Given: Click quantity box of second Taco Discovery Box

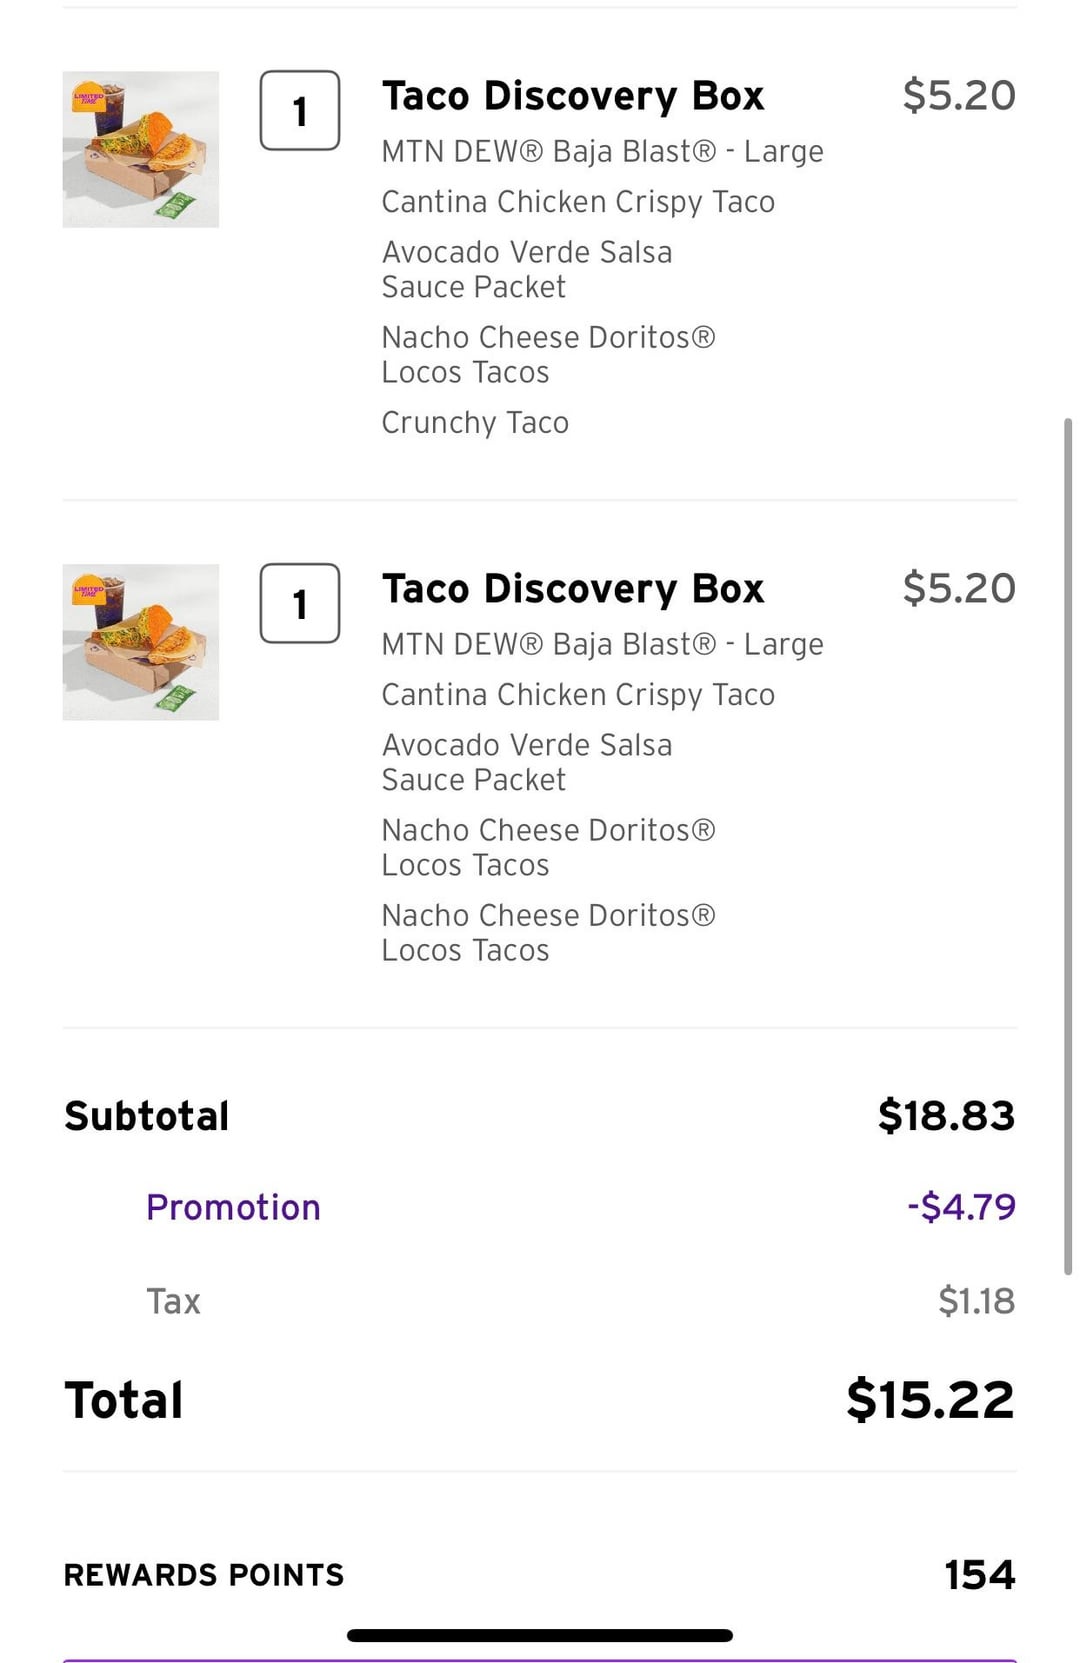Looking at the screenshot, I should (300, 604).
